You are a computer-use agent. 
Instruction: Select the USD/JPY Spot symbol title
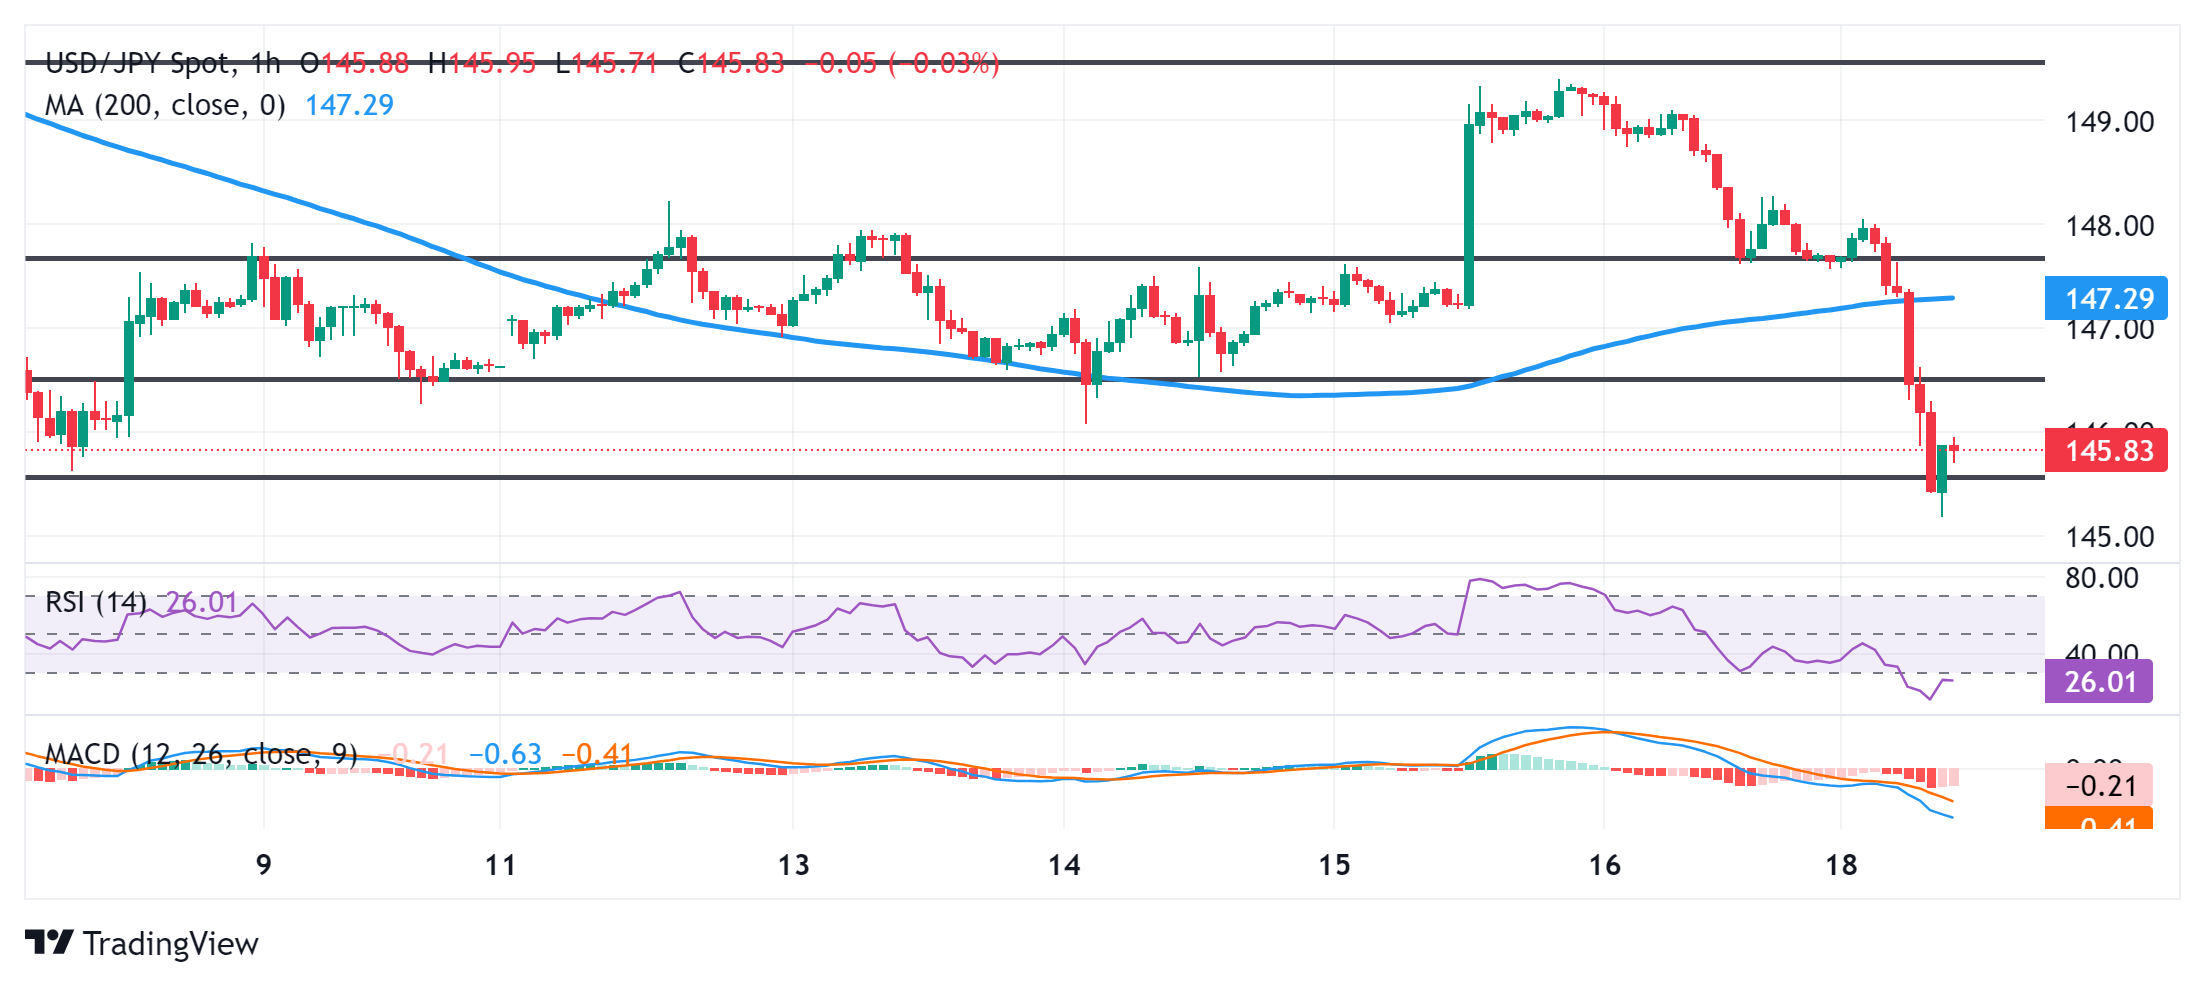(140, 63)
